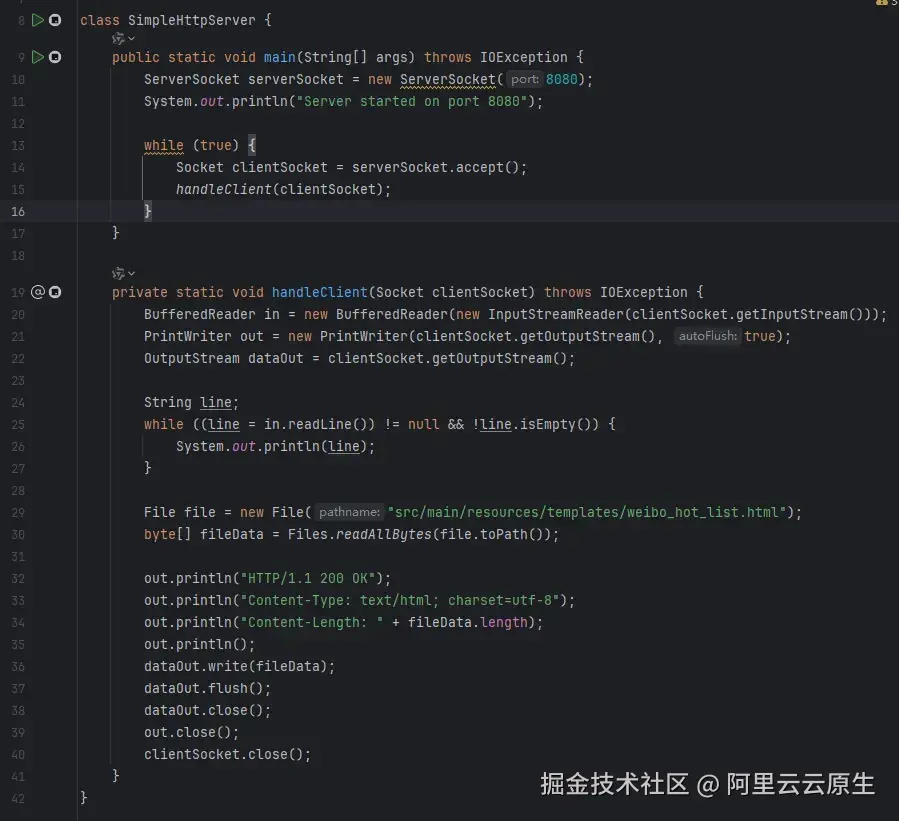This screenshot has height=821, width=899.
Task: Click the AI Assistant icon above handleClient method
Action: [116, 272]
